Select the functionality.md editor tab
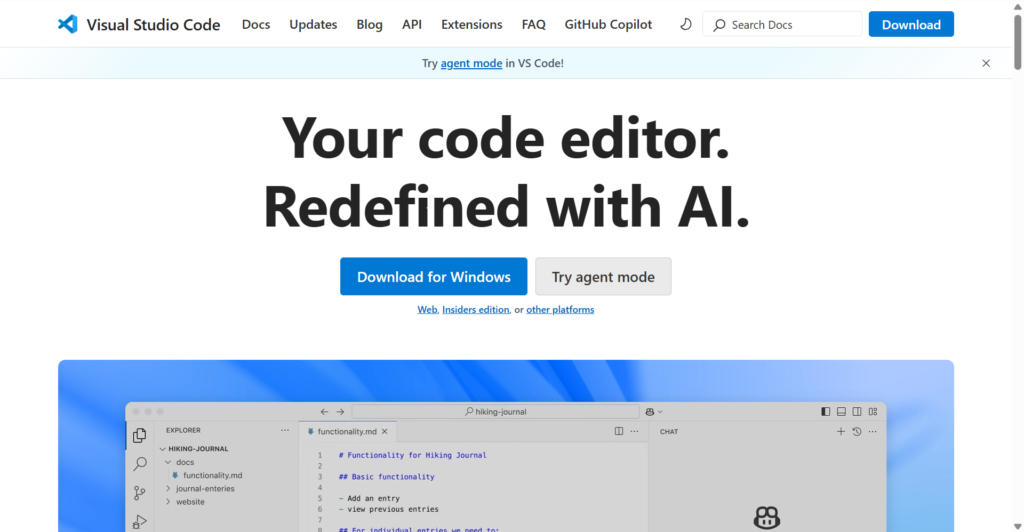The height and width of the screenshot is (532, 1024). [347, 431]
